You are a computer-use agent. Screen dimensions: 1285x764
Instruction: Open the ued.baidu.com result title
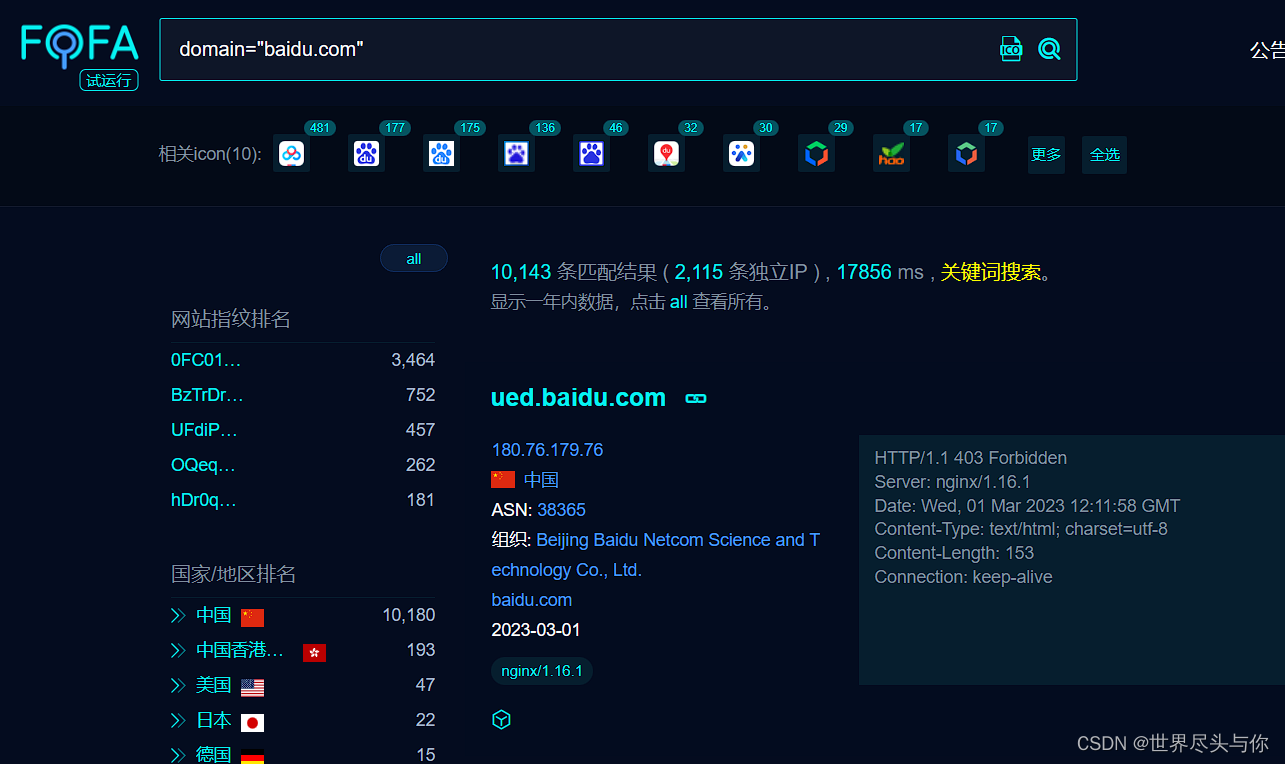578,397
